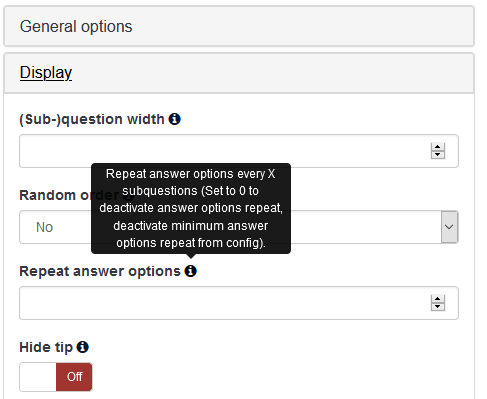Decrease Repeat answer options with down arrow
Screen dimensions: 487x399
[438, 307]
